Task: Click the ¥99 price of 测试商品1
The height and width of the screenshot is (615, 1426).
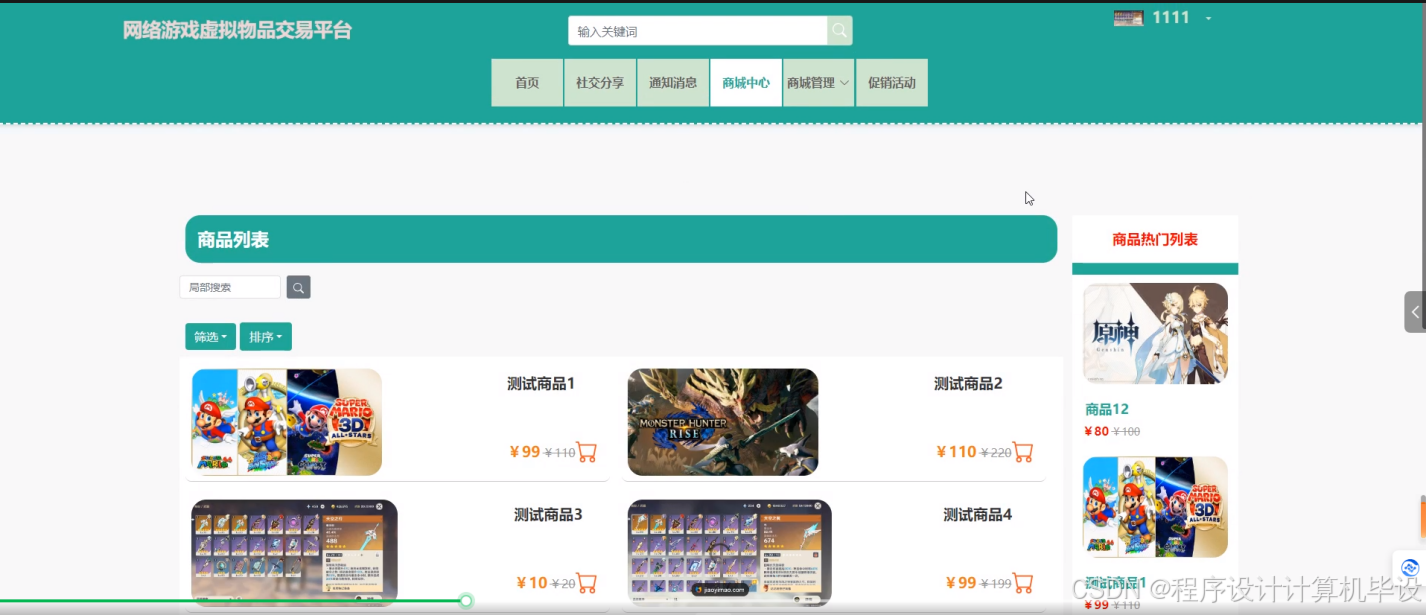Action: point(525,452)
